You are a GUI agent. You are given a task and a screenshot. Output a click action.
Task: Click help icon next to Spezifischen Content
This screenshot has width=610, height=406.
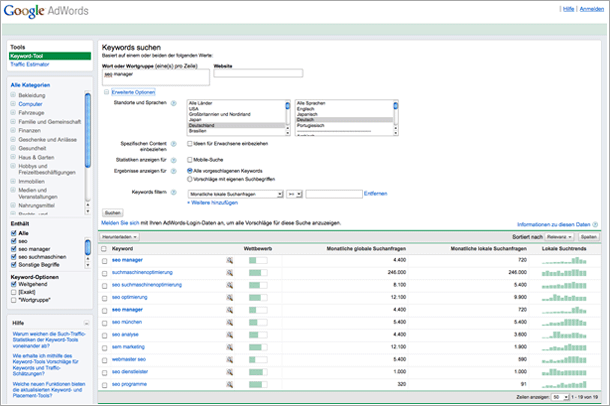pyautogui.click(x=174, y=144)
